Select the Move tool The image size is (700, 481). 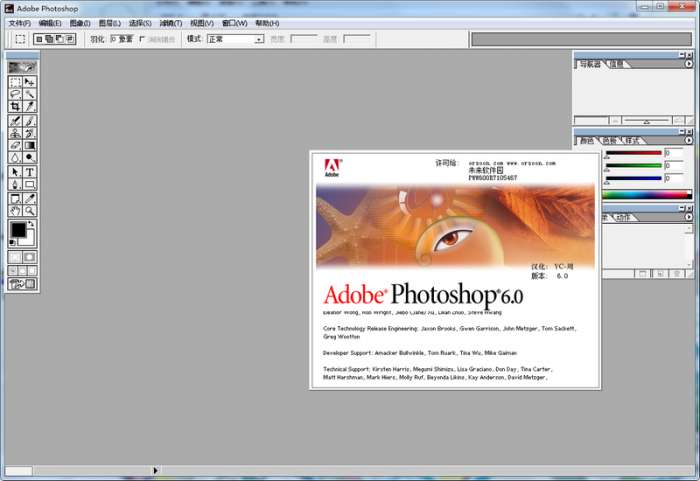tap(29, 82)
